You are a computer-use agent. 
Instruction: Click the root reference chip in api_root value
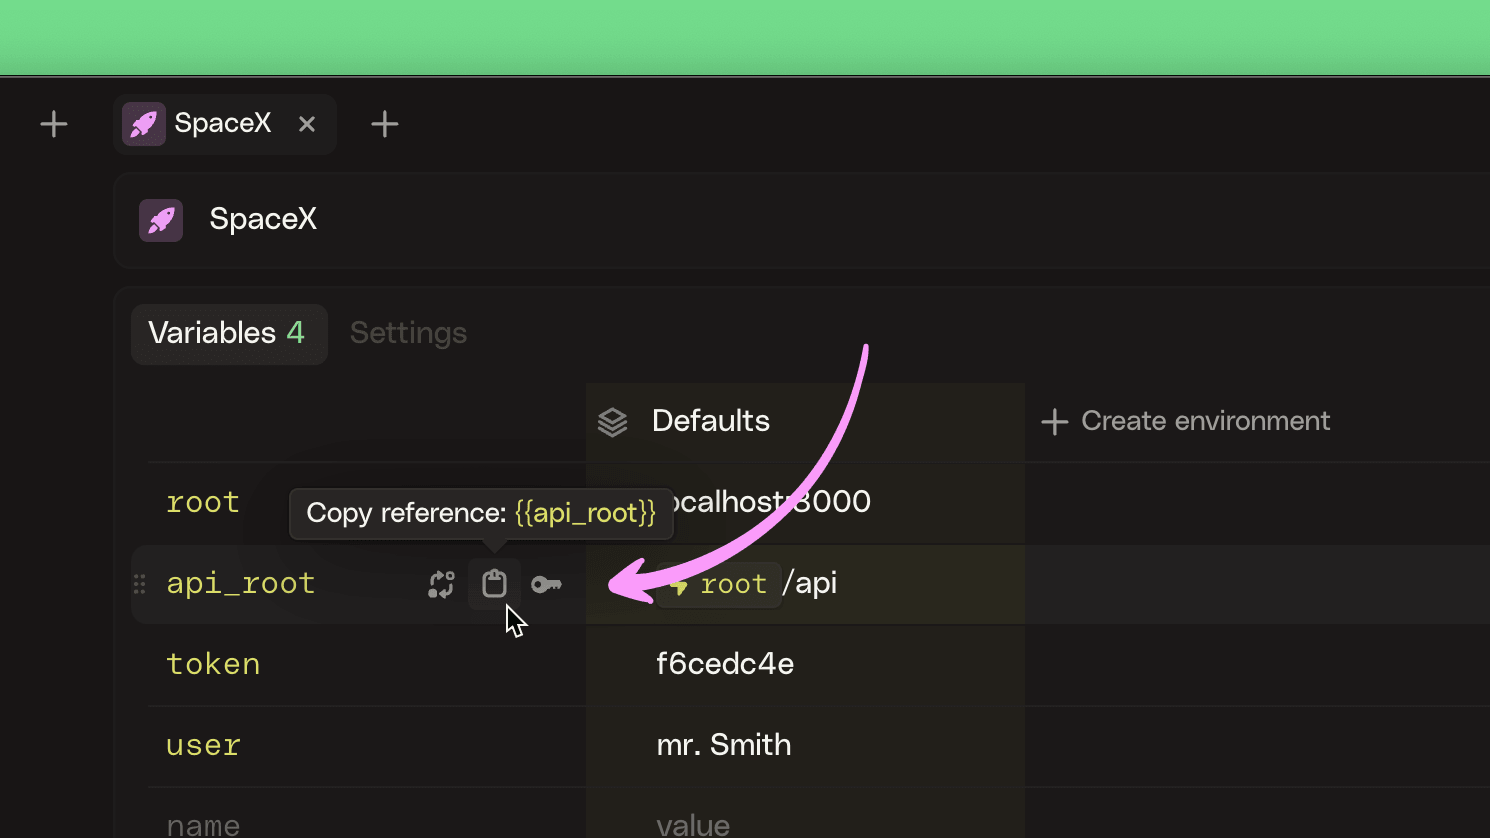[718, 584]
